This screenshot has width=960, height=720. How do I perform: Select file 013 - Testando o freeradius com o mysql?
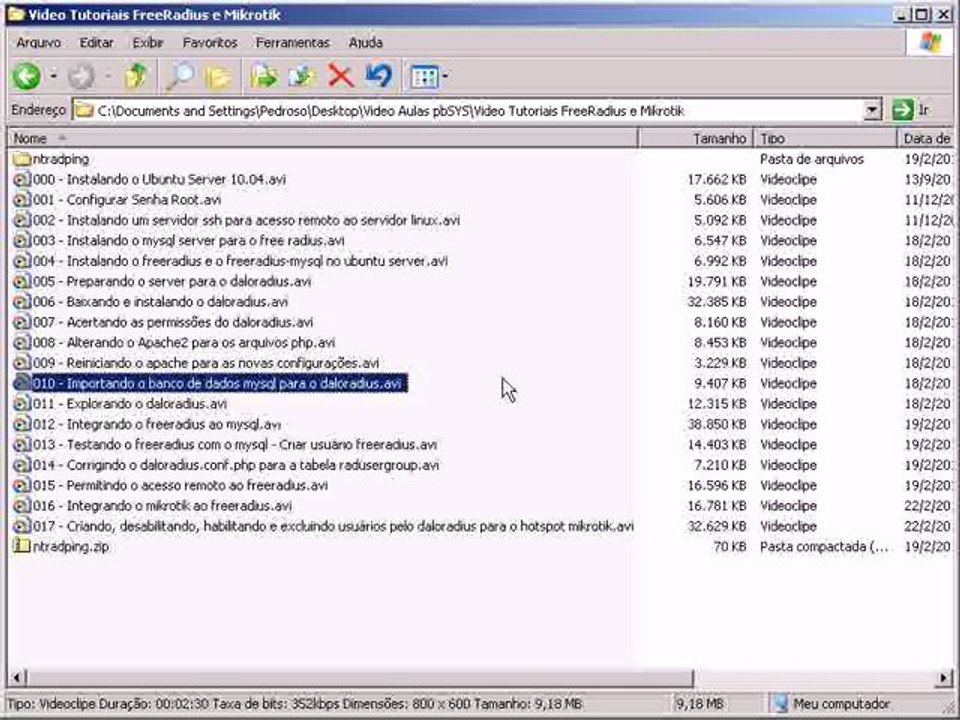coord(234,444)
